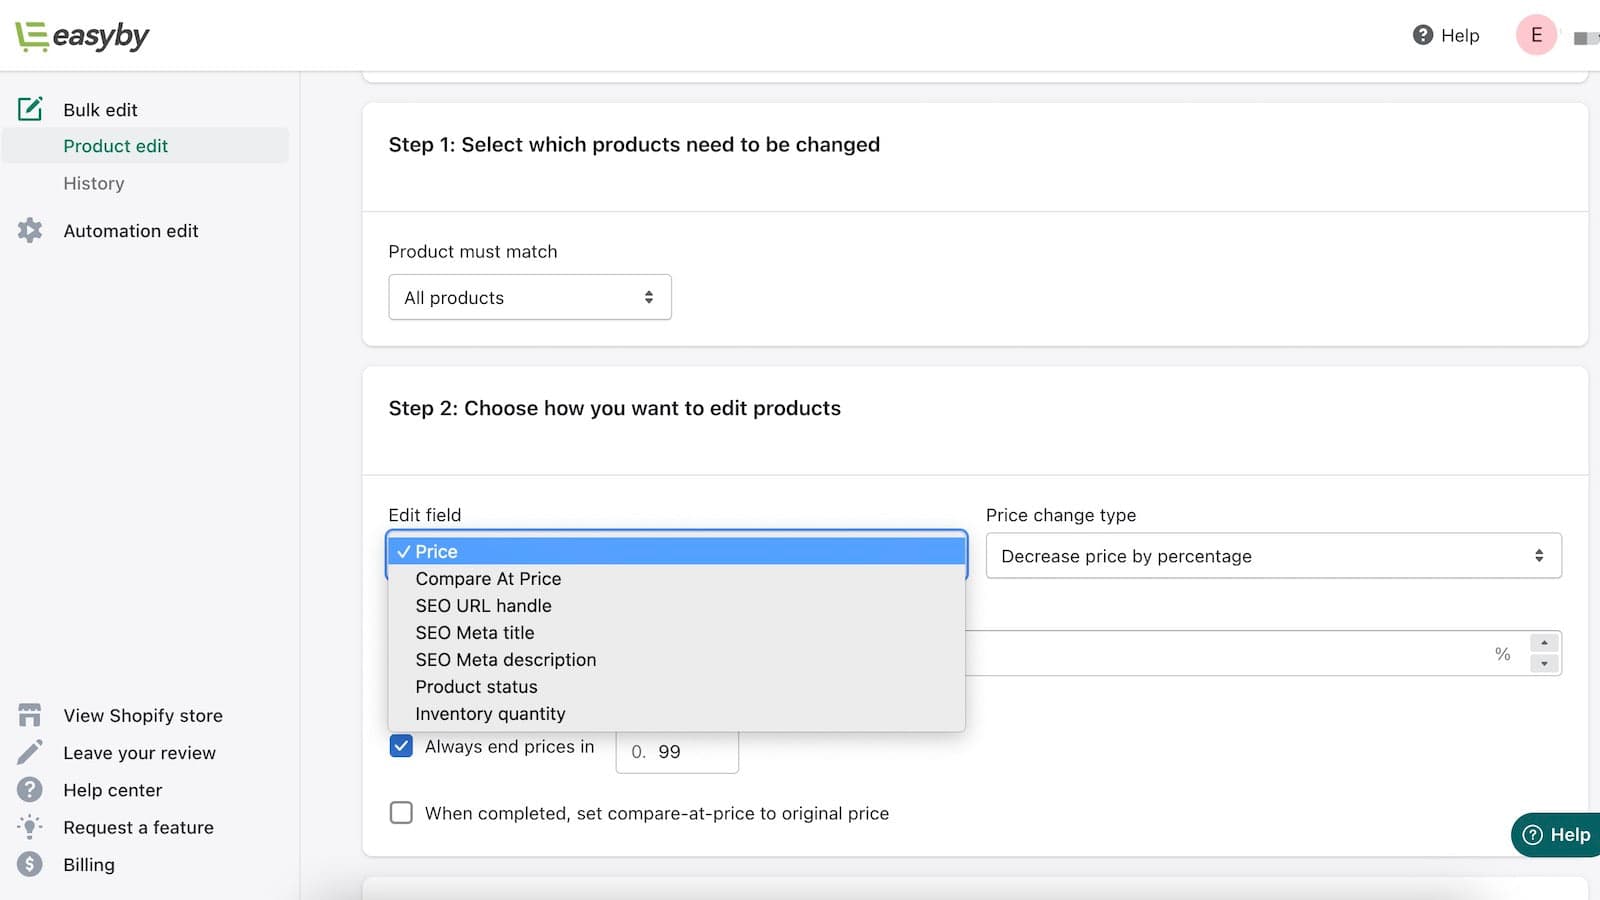Viewport: 1600px width, 900px height.
Task: Switch to the History section
Action: 94,183
